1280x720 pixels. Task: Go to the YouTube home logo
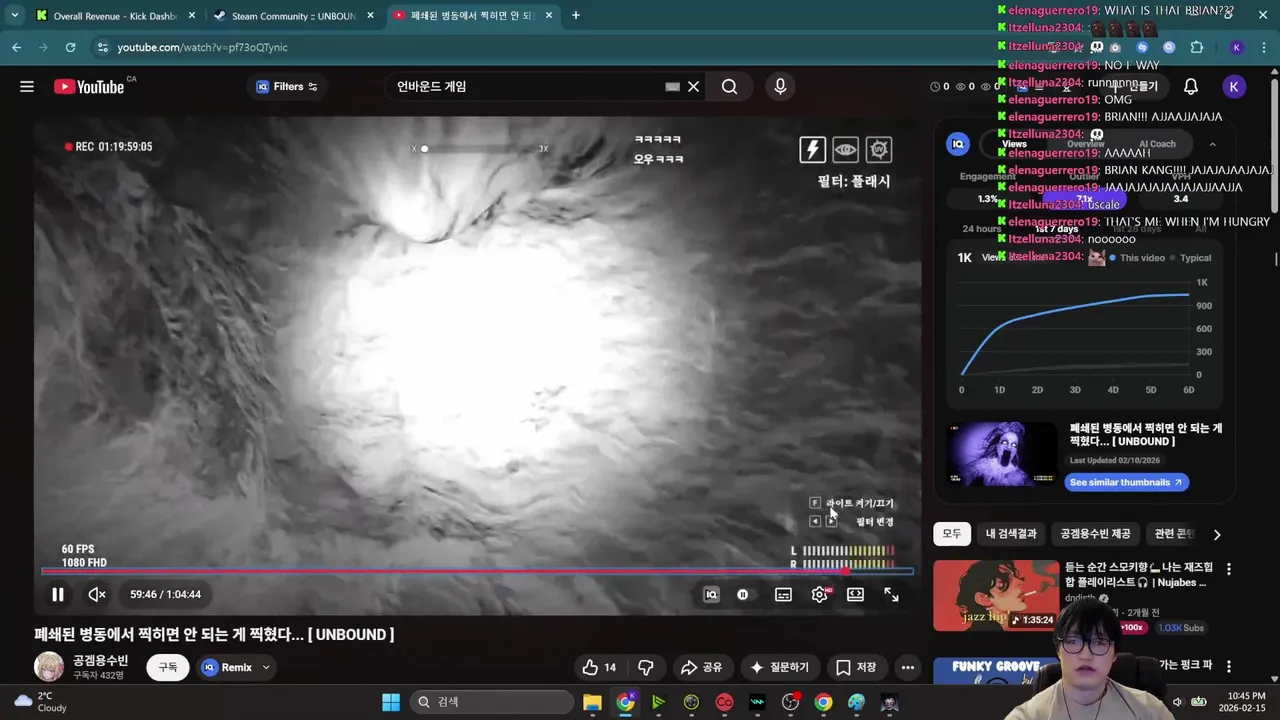click(x=89, y=87)
